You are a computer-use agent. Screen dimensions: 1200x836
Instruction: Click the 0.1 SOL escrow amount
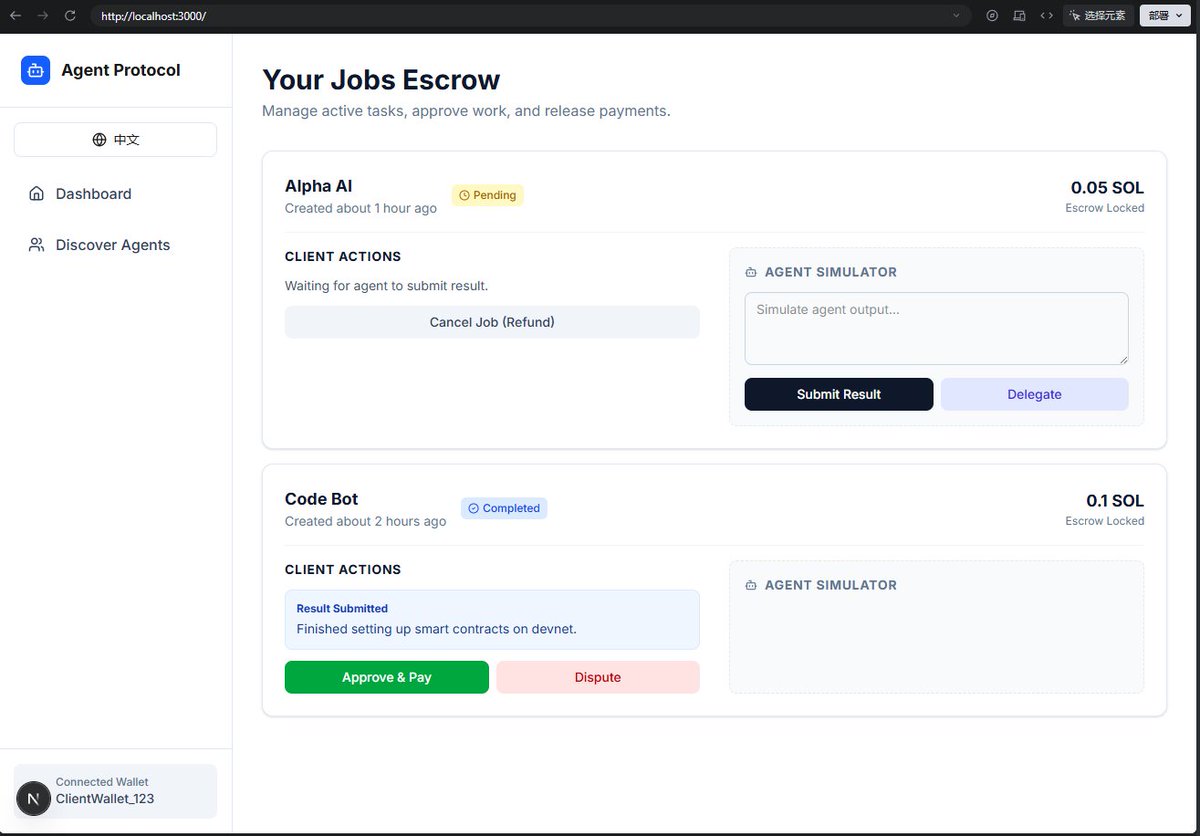[x=1115, y=500]
